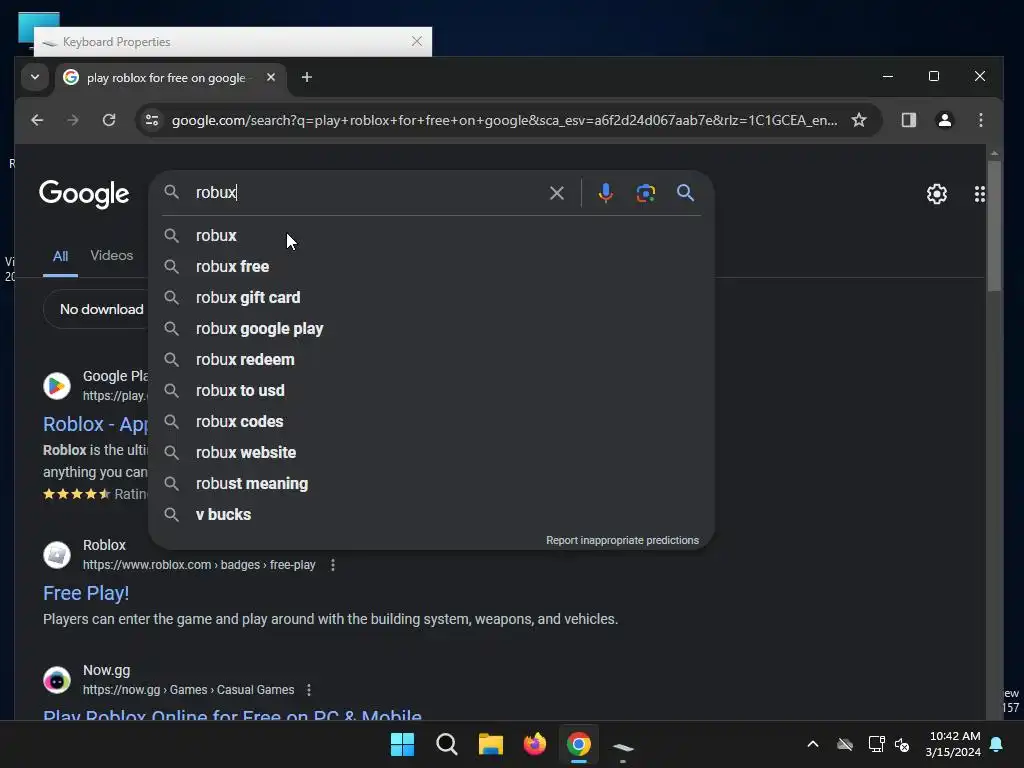
Task: Open the tab search dropdown arrow
Action: 35,77
